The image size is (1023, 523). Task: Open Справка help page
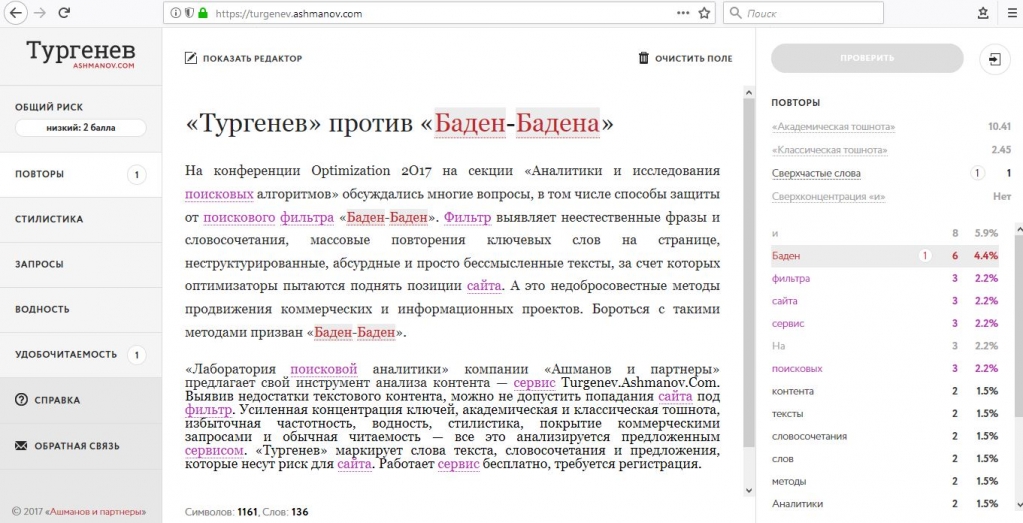point(81,400)
